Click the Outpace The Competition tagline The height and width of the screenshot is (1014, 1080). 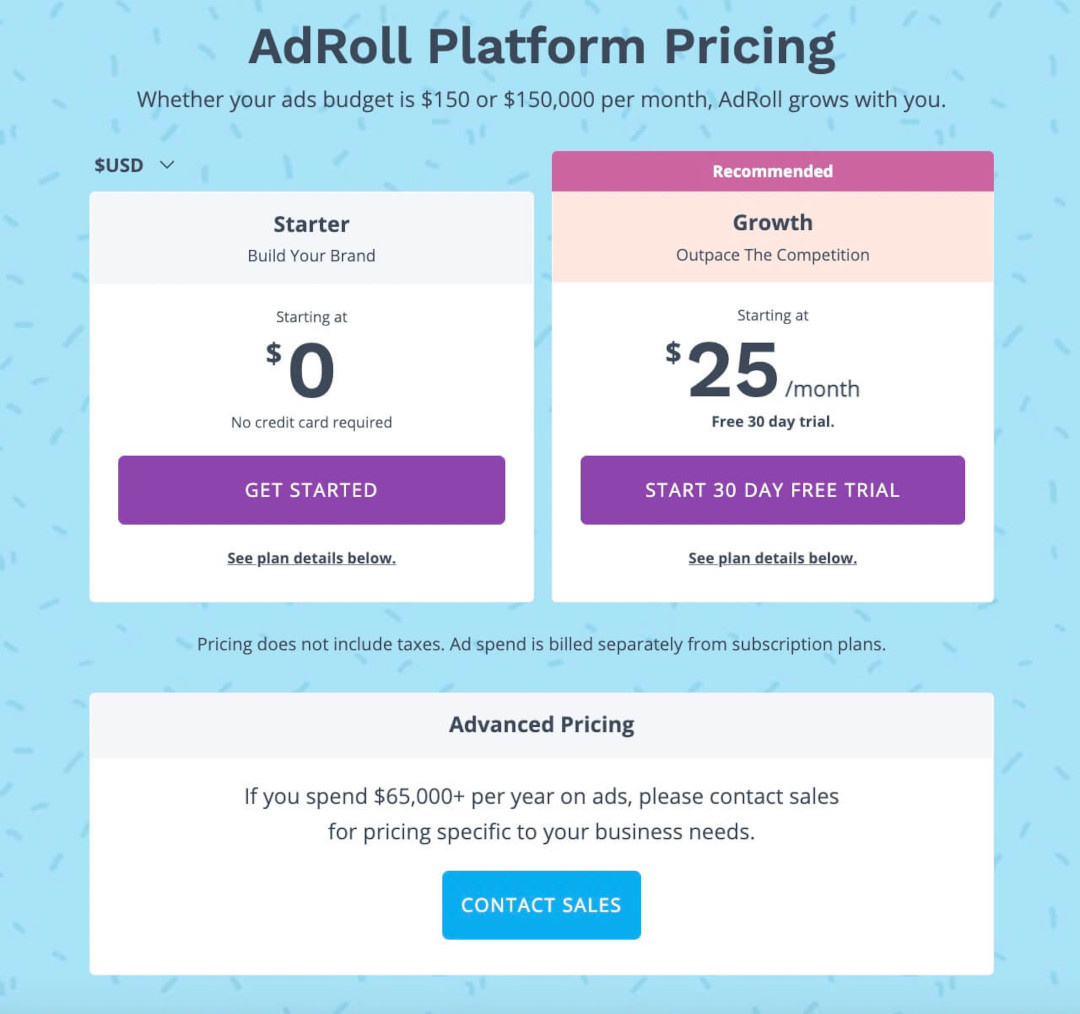(772, 255)
